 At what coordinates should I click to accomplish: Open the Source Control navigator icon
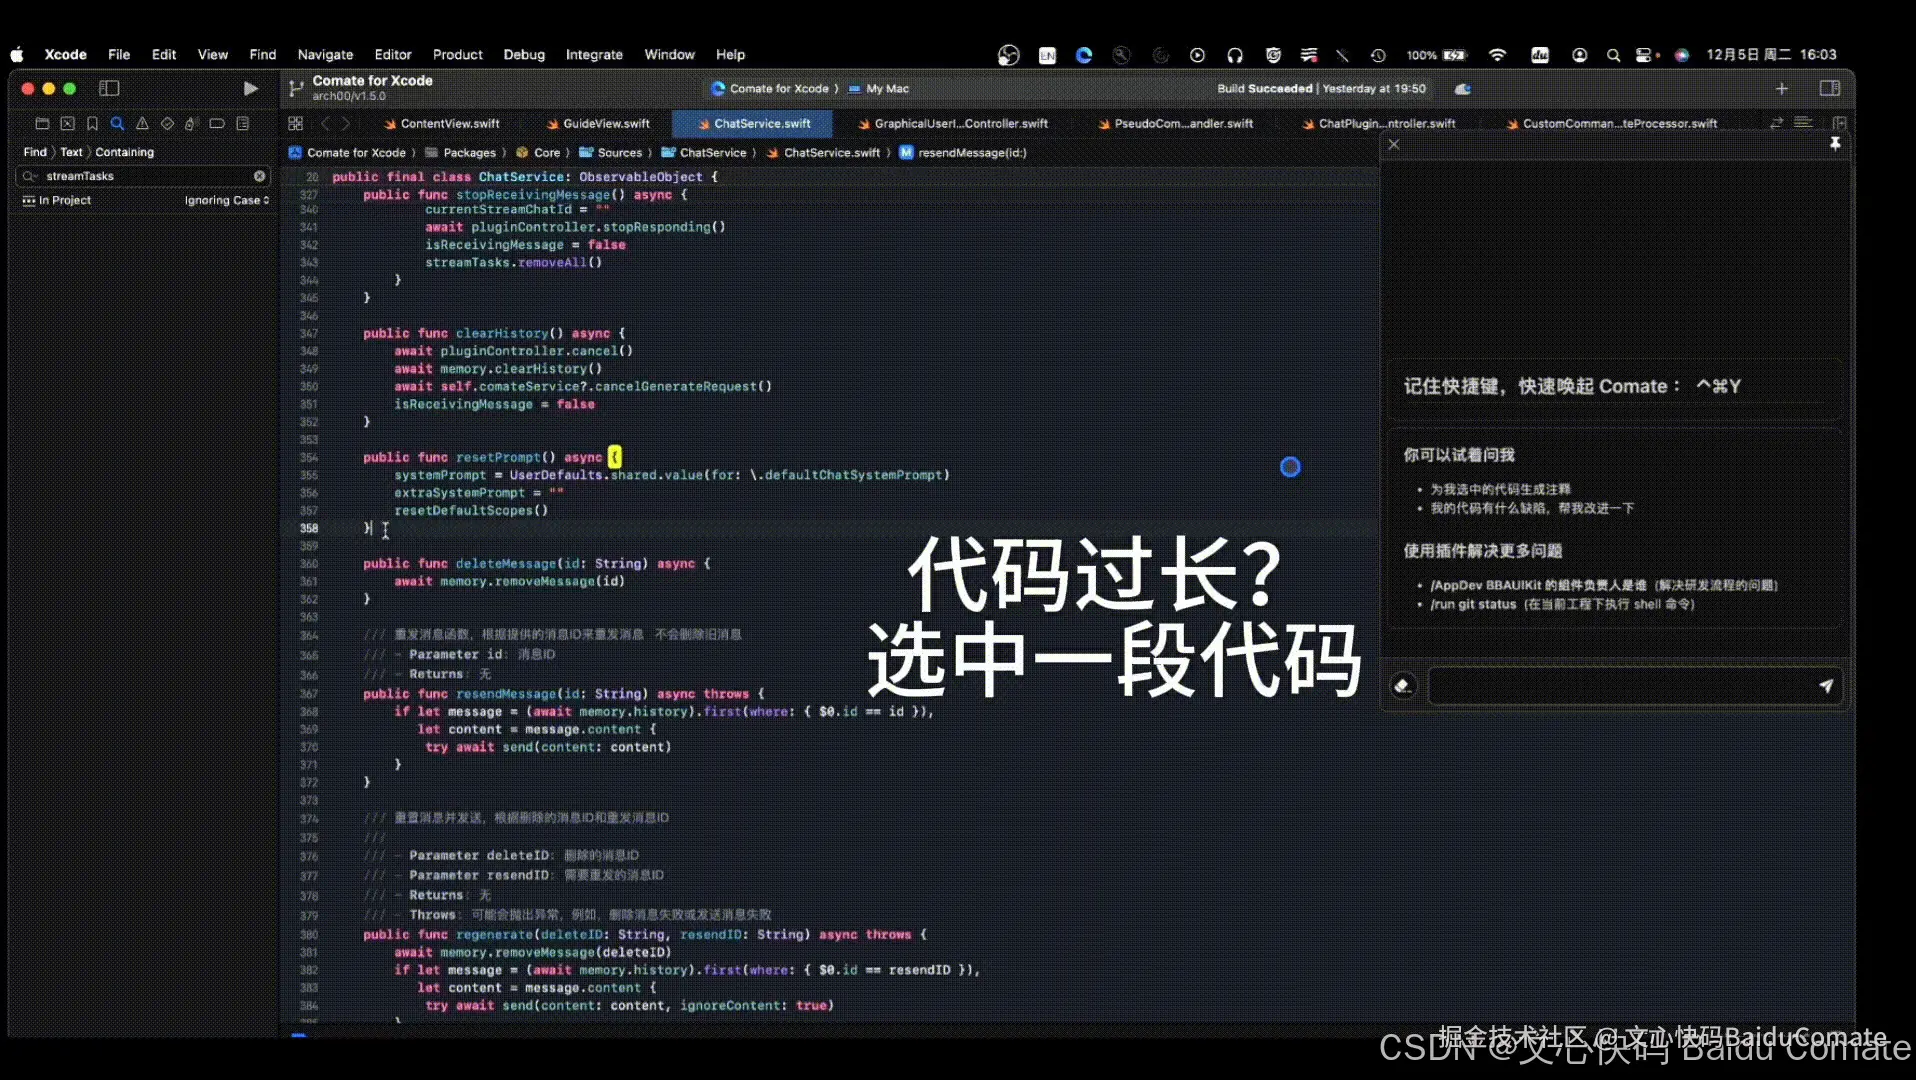coord(67,124)
